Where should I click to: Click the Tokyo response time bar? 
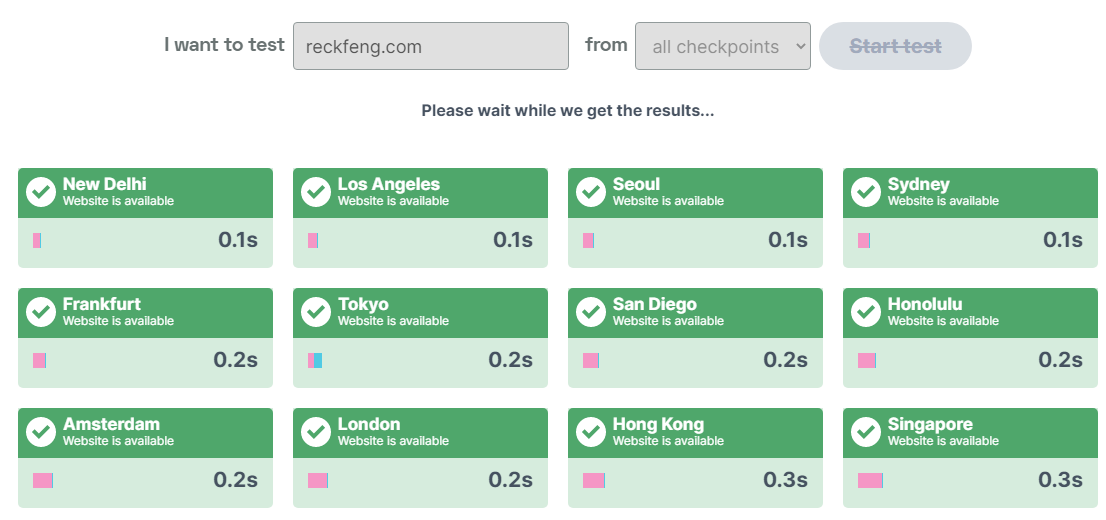315,361
